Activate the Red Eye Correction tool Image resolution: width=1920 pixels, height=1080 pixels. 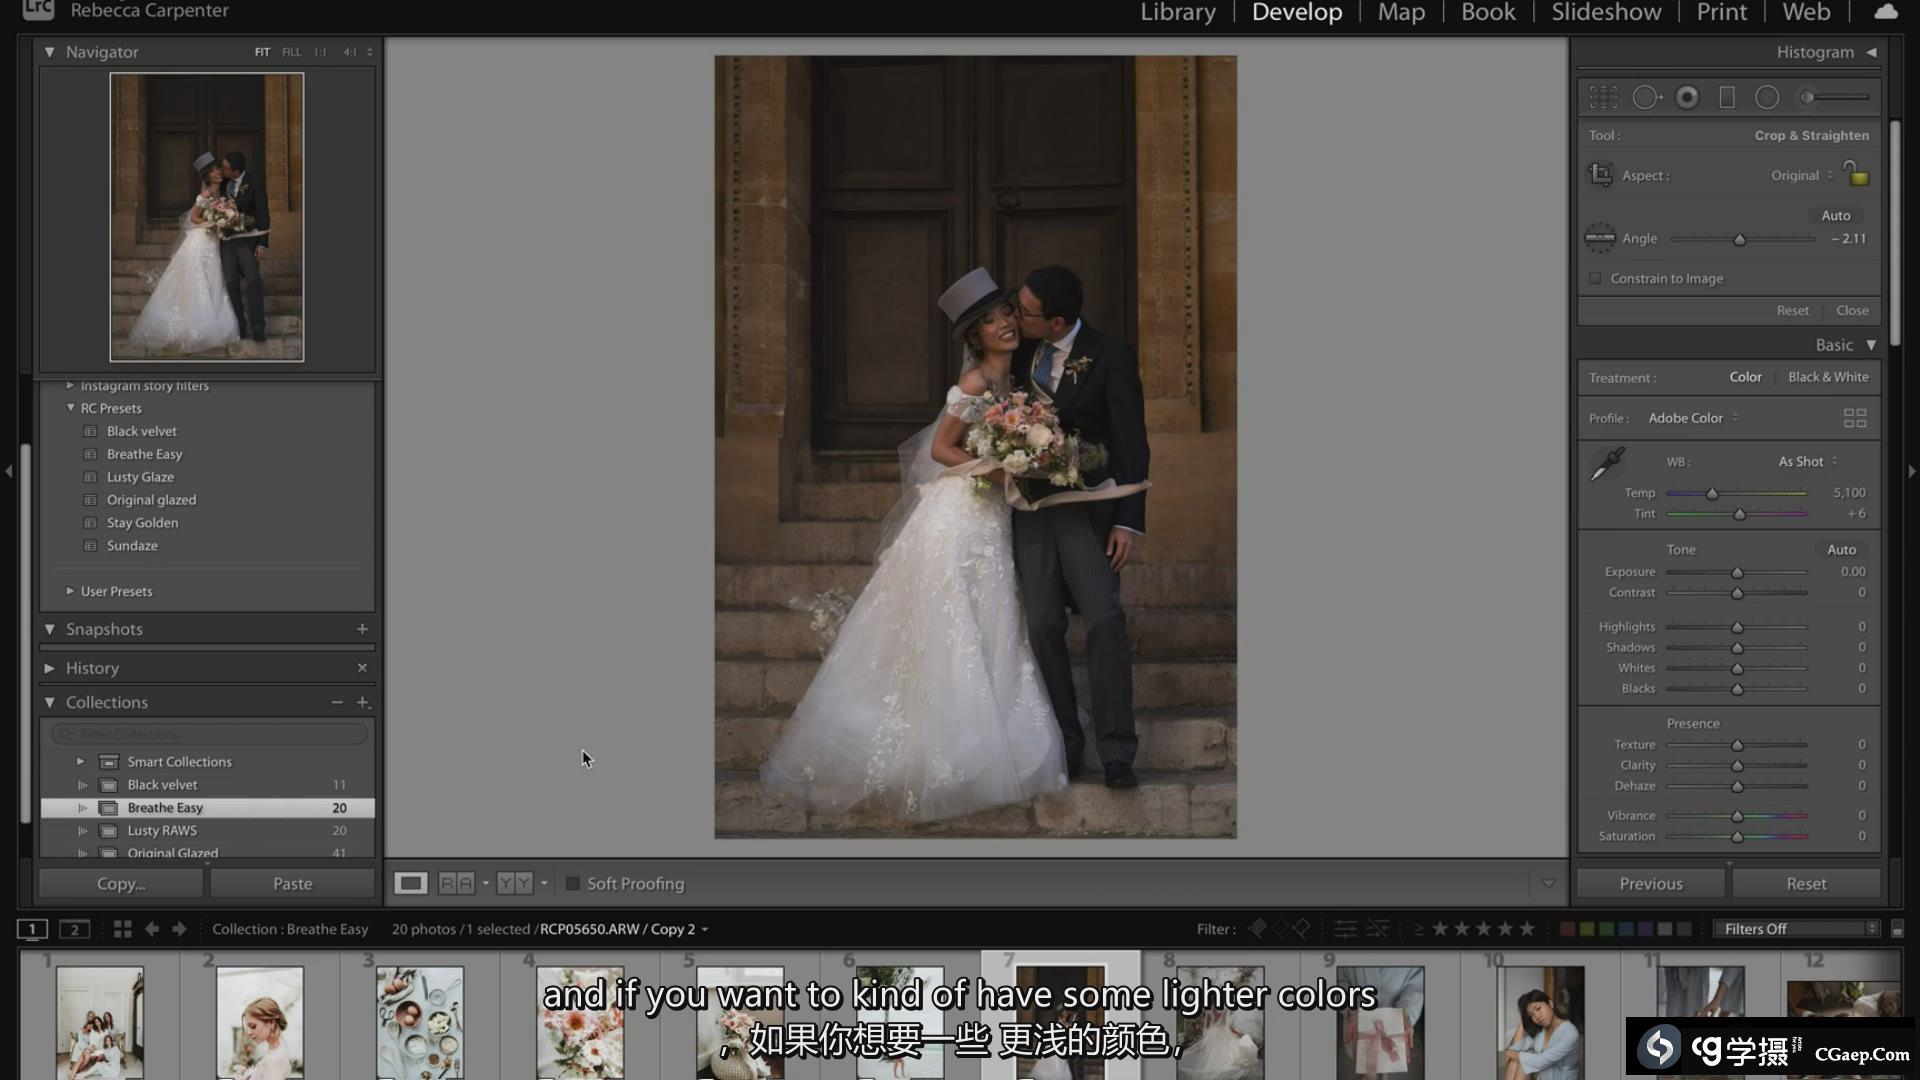pyautogui.click(x=1687, y=97)
